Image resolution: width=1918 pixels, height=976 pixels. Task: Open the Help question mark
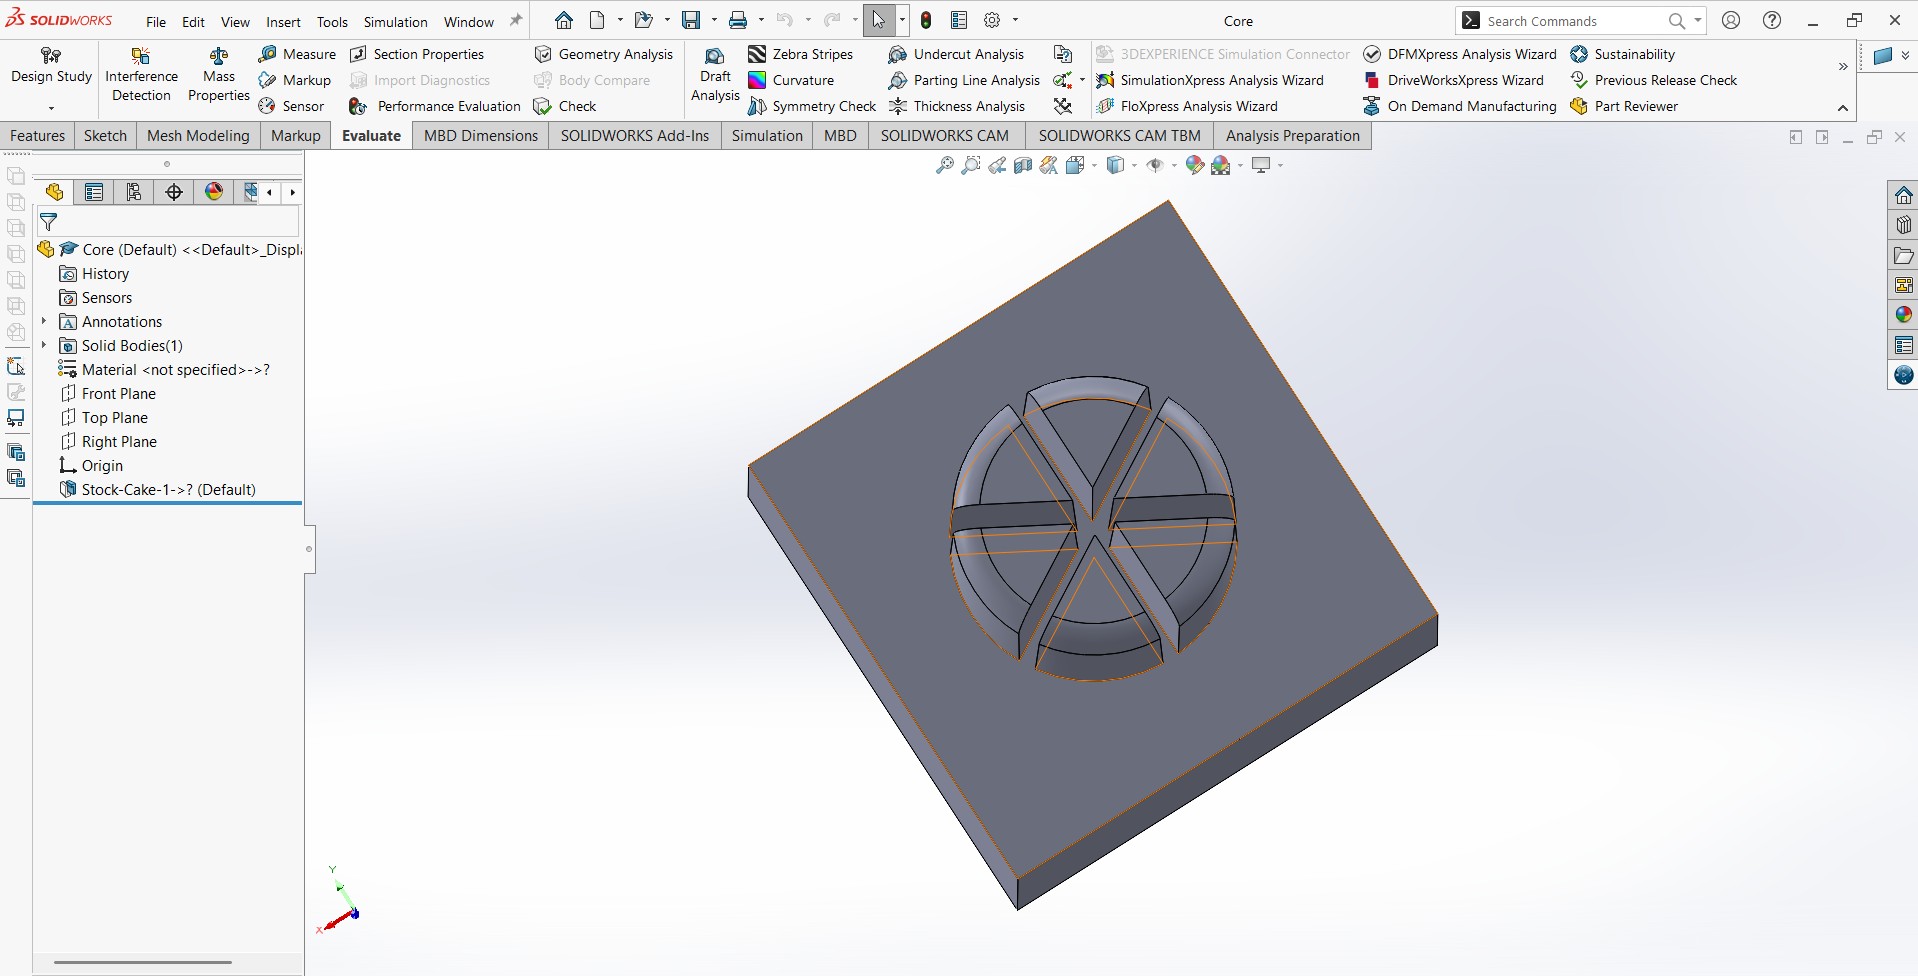pos(1772,20)
